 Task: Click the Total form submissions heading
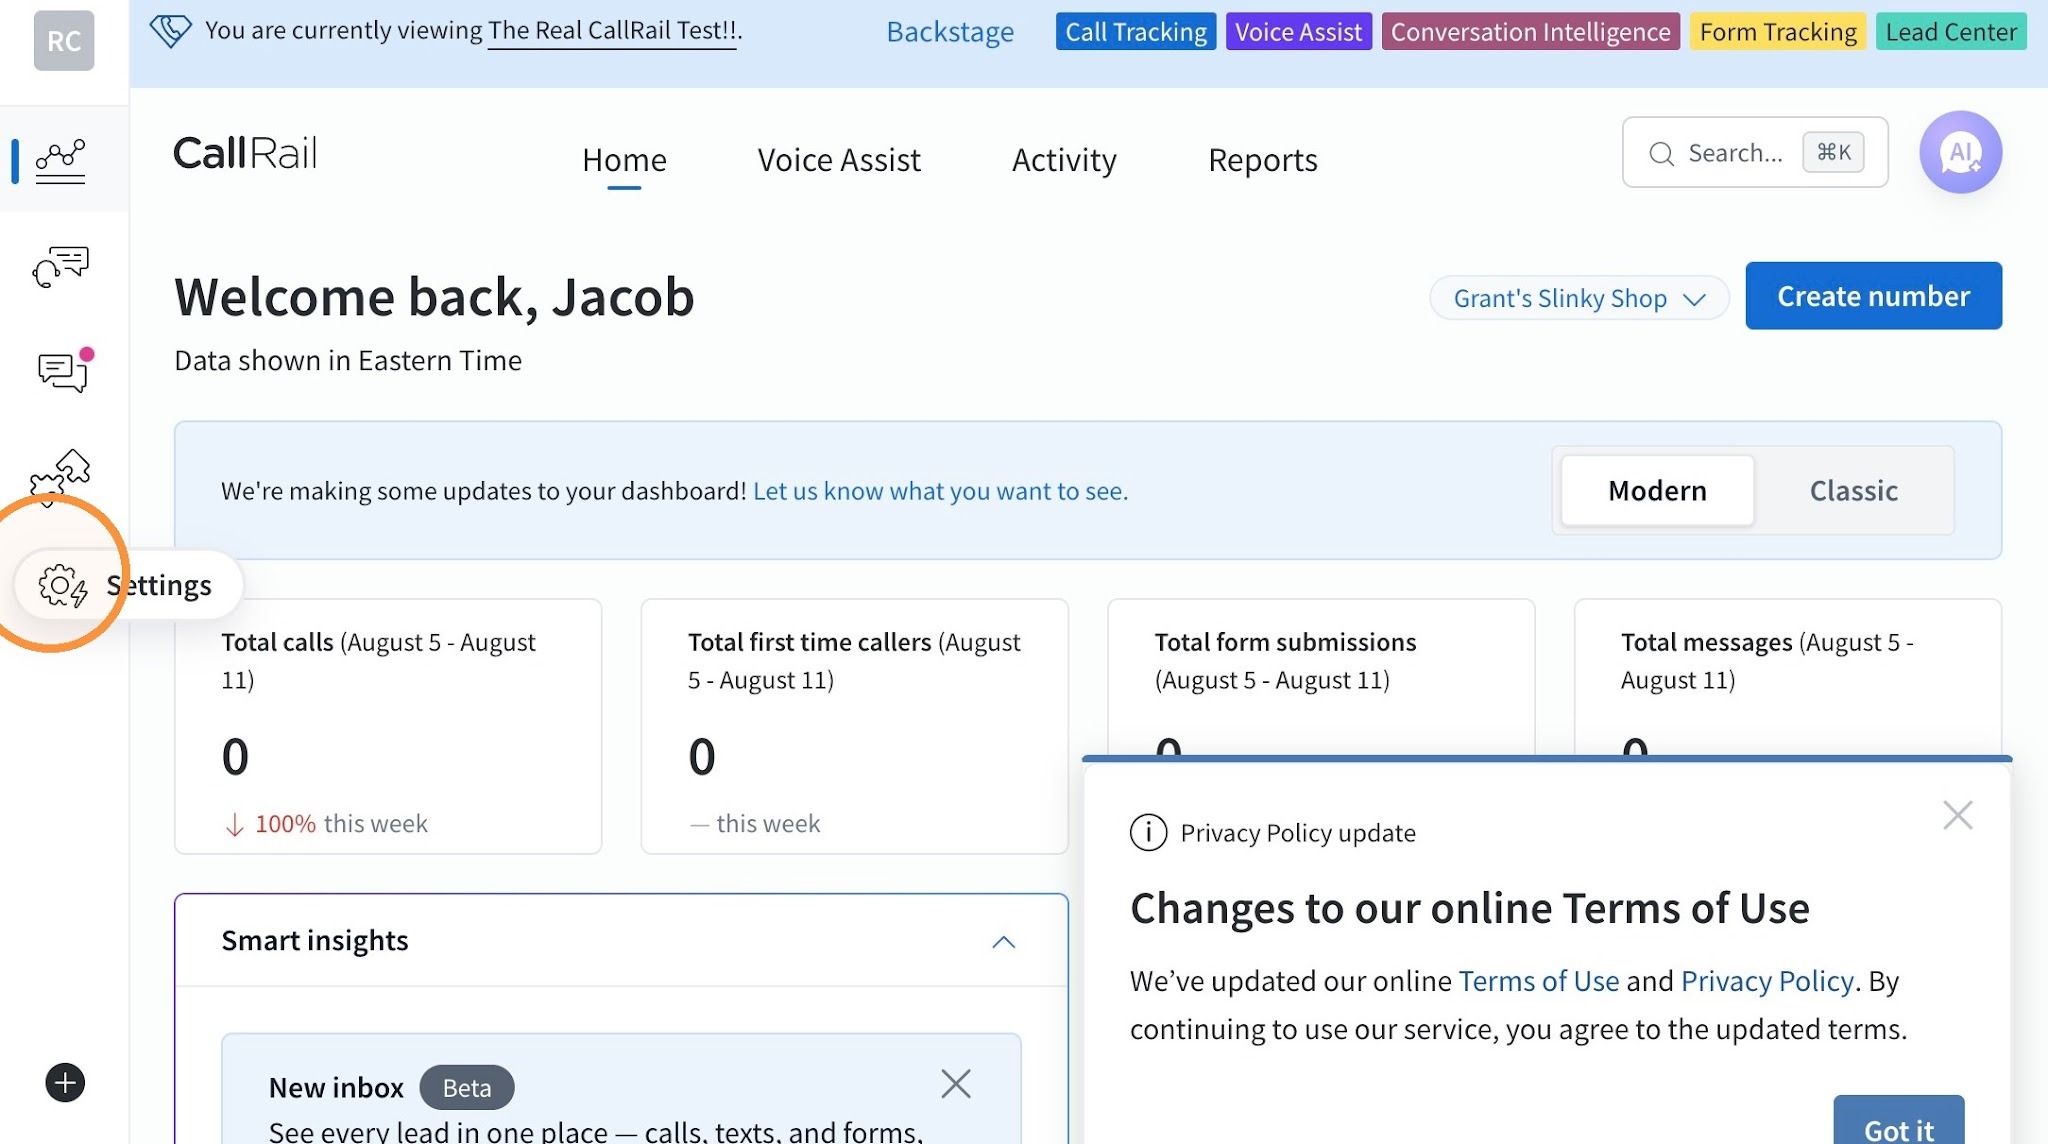point(1285,642)
